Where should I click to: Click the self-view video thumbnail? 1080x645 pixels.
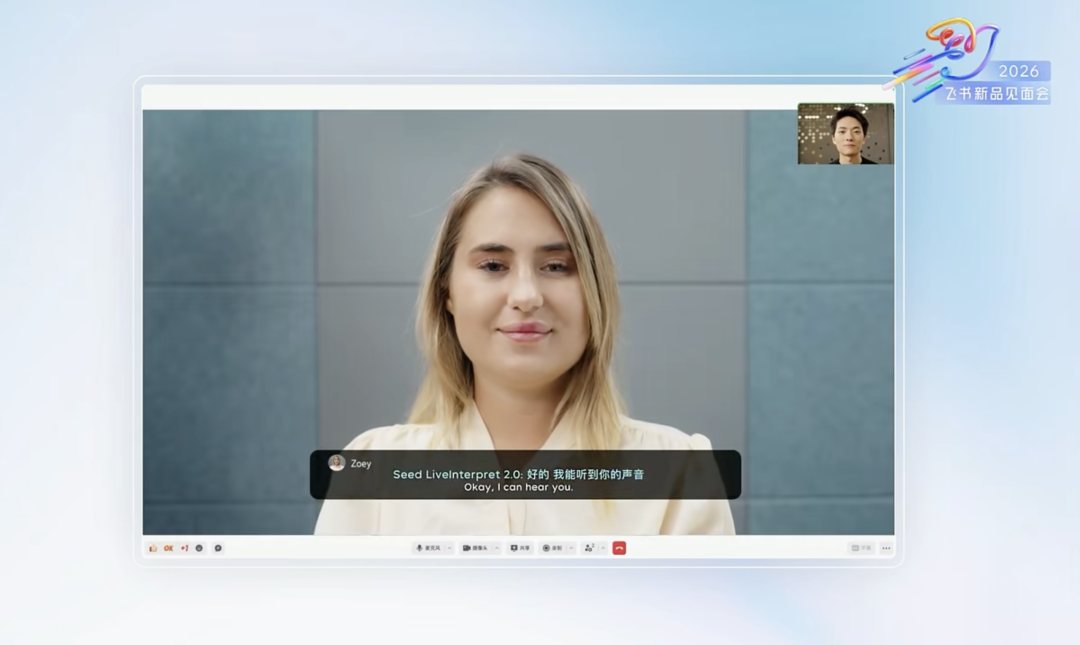pos(846,134)
